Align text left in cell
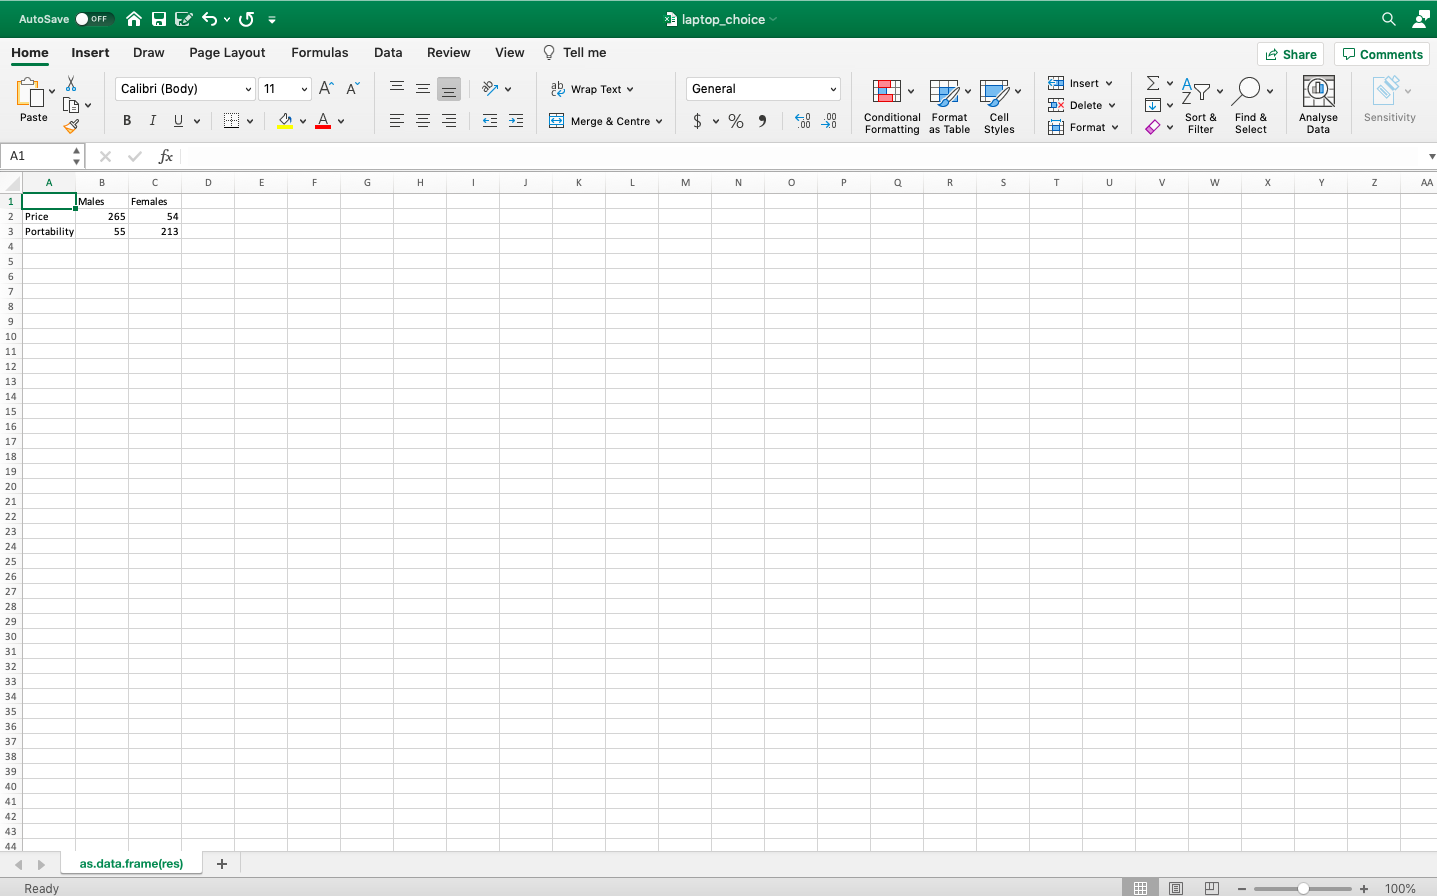Screen dimensions: 1437x896 397,121
